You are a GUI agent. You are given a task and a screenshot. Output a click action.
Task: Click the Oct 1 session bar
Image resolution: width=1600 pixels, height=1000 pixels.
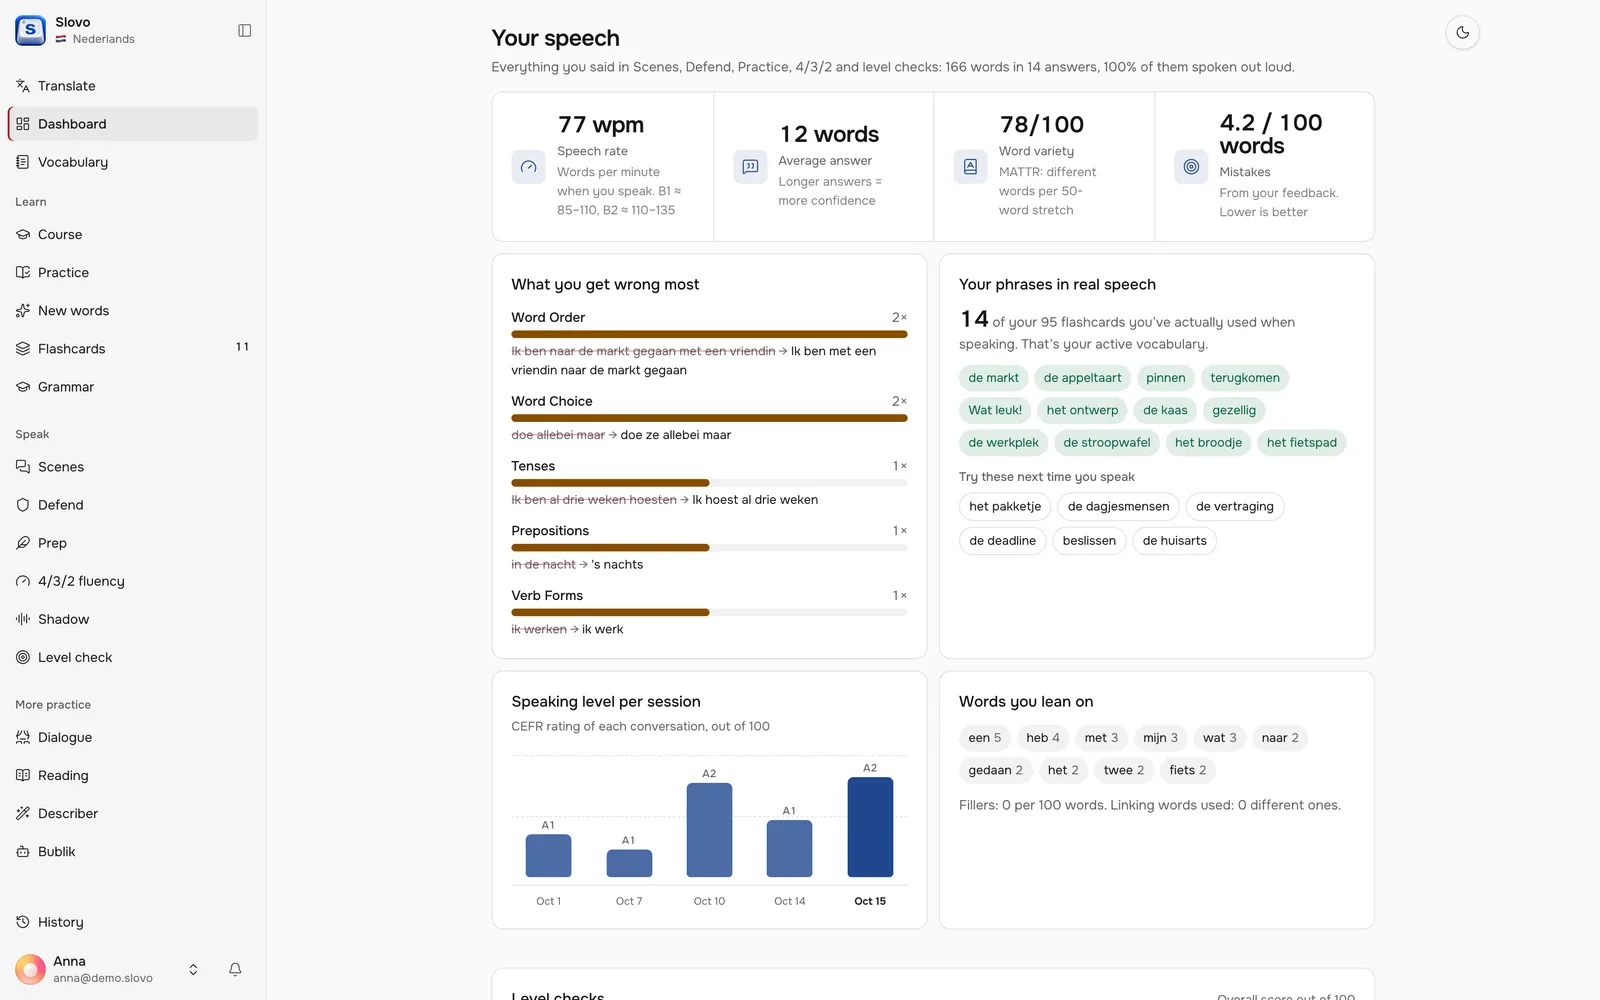click(x=548, y=856)
